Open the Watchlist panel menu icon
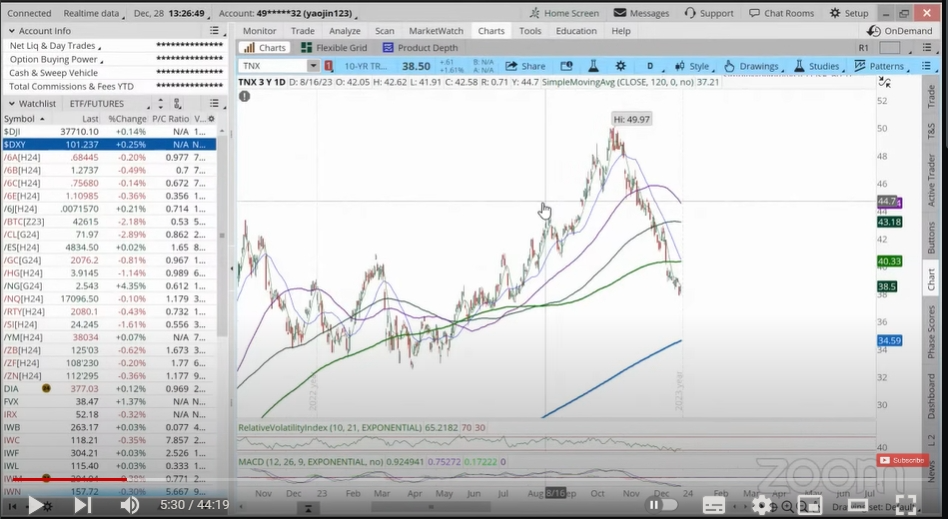Screen dimensions: 948x519 pyautogui.click(x=214, y=103)
